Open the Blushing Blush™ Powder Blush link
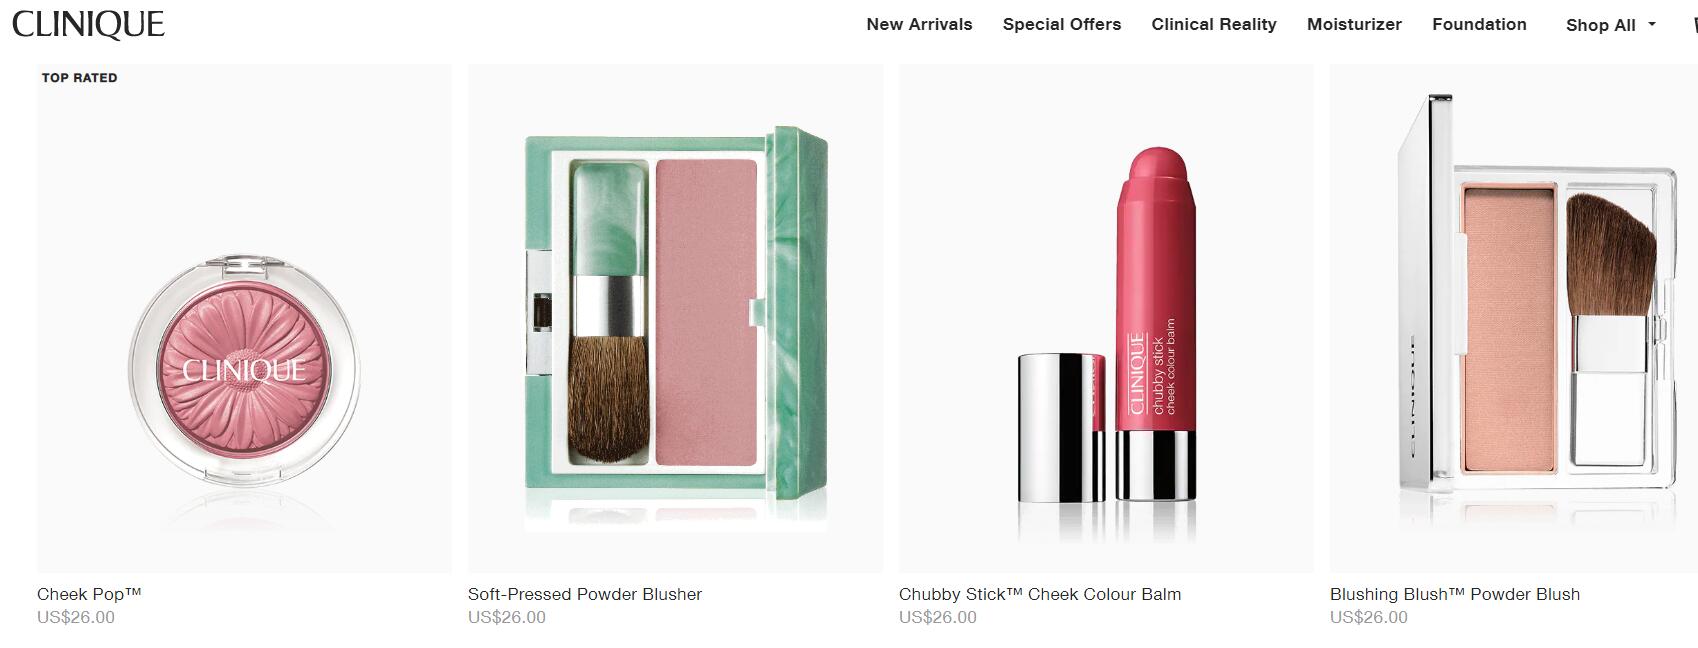The image size is (1698, 648). (1455, 594)
